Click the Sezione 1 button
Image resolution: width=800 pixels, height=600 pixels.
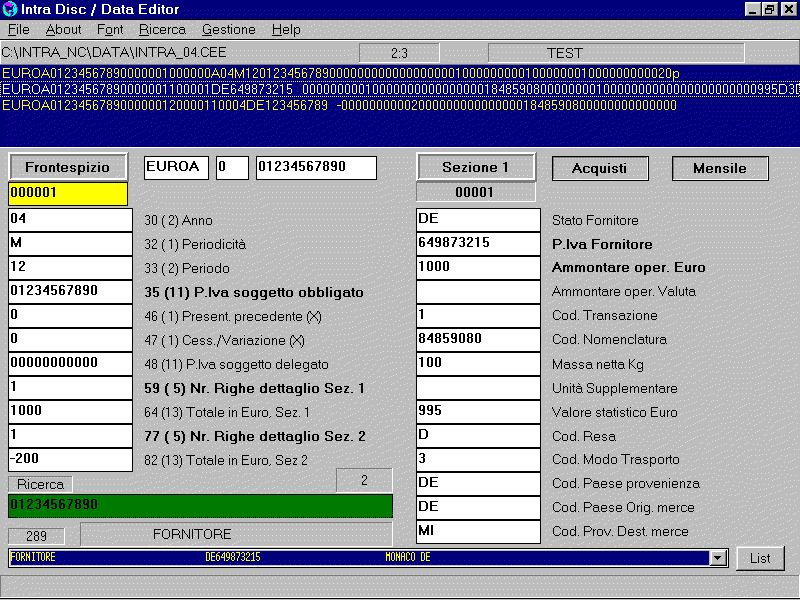pyautogui.click(x=476, y=167)
